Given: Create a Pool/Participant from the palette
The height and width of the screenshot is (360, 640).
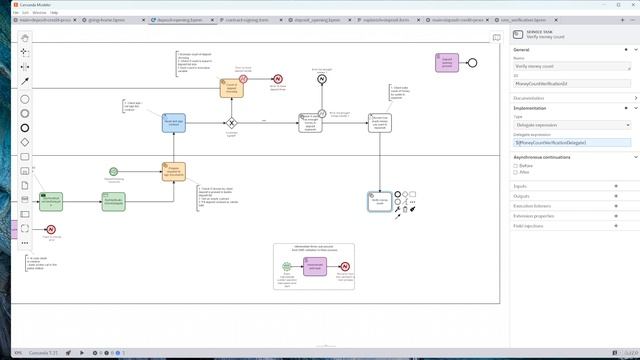Looking at the screenshot, I should coord(25,214).
